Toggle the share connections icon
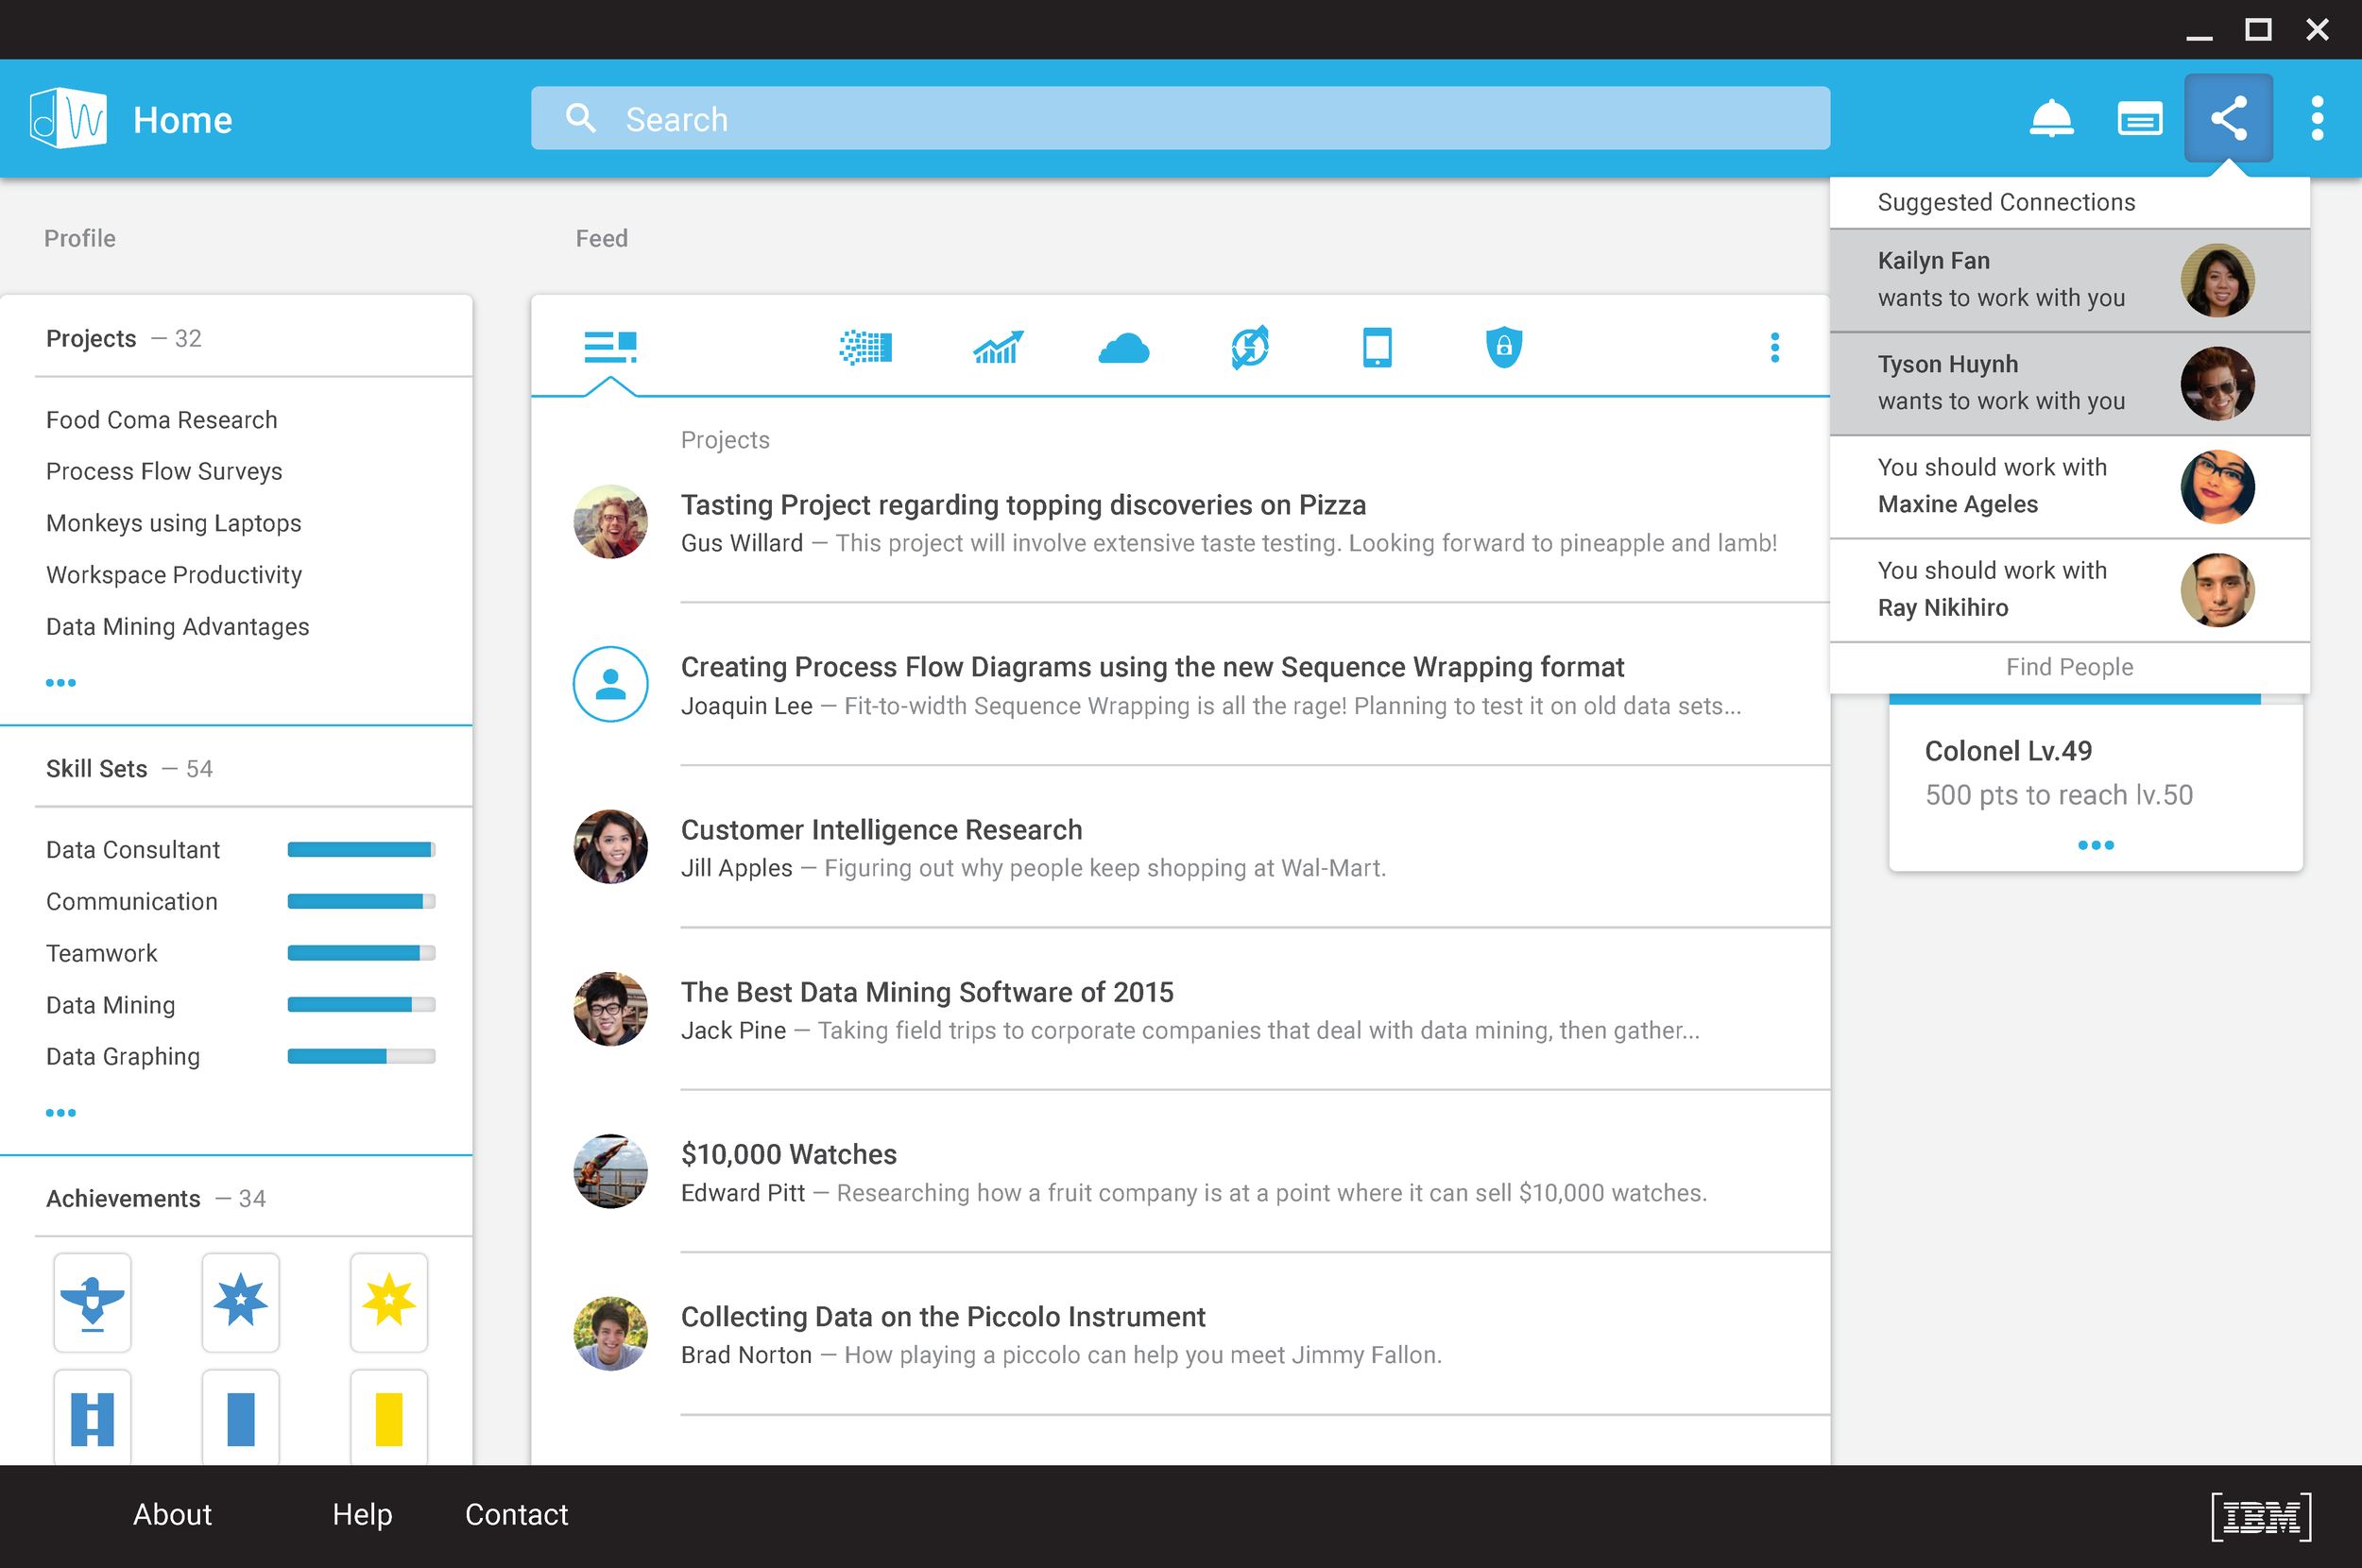This screenshot has height=1568, width=2362. 2228,119
